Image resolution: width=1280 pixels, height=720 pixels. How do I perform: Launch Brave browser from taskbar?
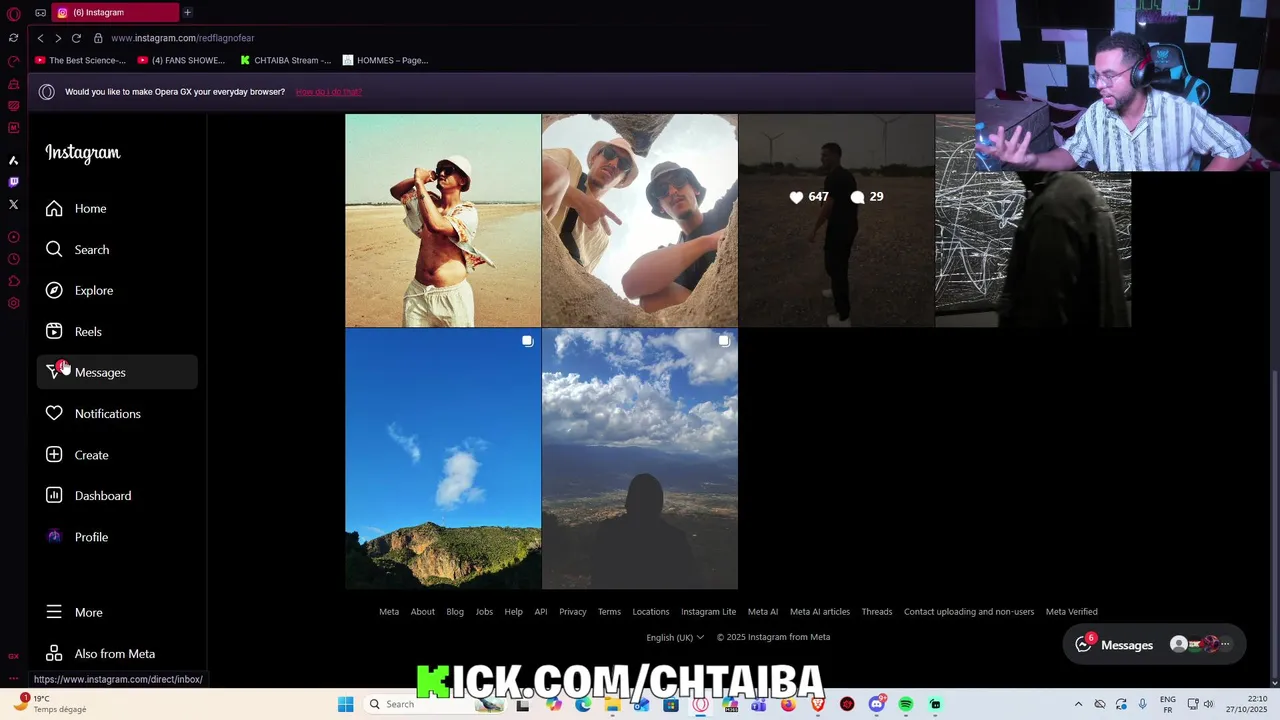[818, 704]
